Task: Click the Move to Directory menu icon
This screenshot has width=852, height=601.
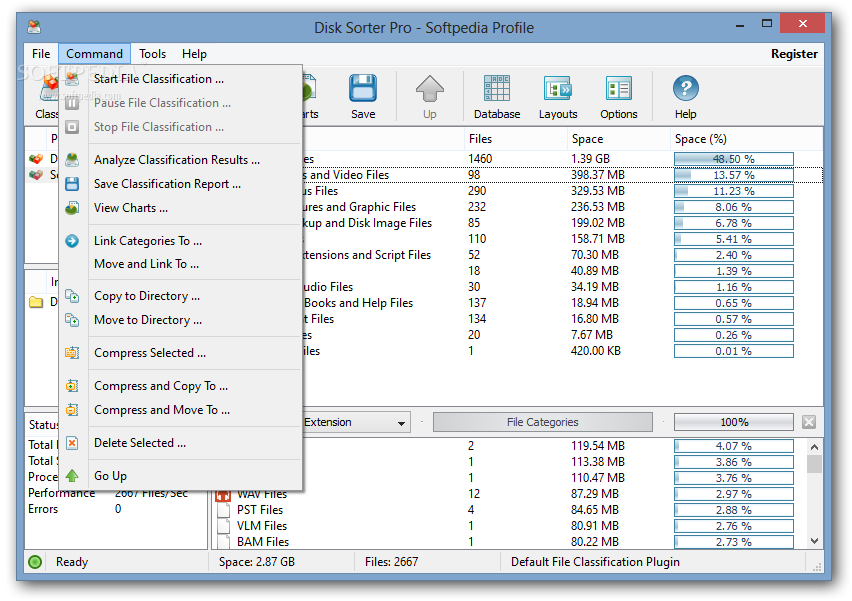Action: point(72,320)
